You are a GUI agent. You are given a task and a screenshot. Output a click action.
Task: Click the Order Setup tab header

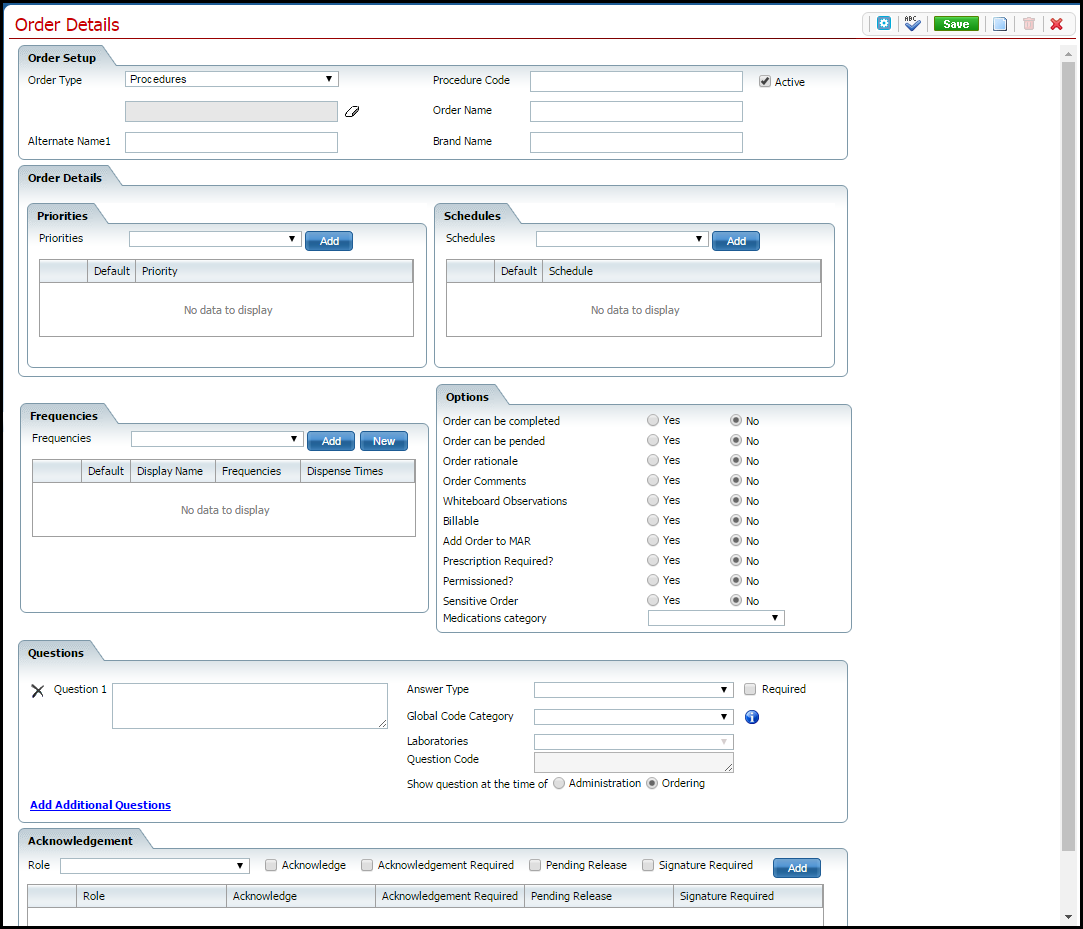62,58
